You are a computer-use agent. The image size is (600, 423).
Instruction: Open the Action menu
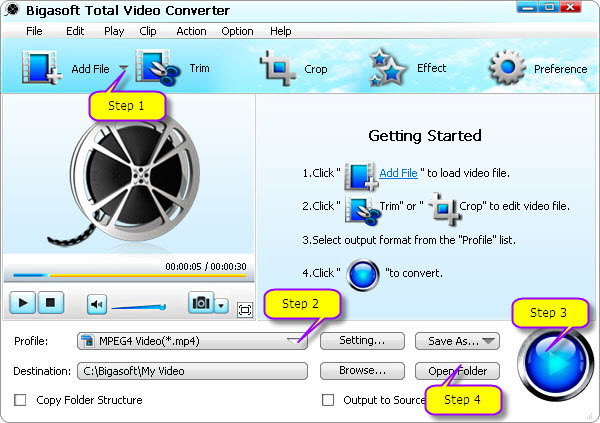(191, 31)
